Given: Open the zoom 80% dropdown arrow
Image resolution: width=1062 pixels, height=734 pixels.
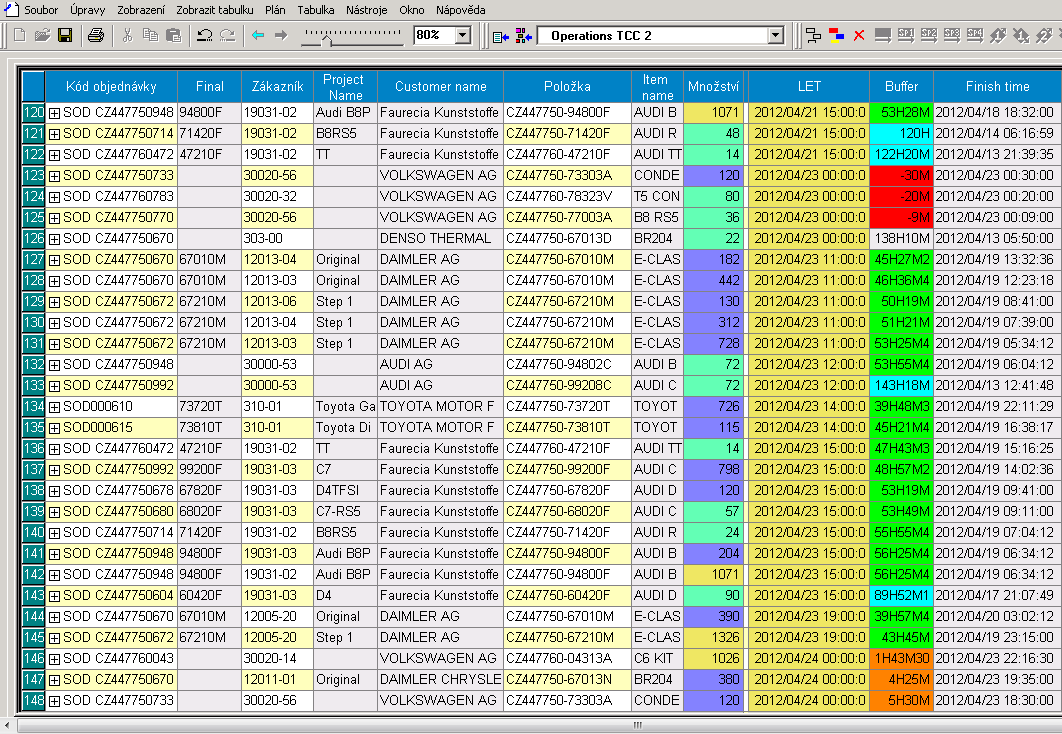Looking at the screenshot, I should pos(463,35).
